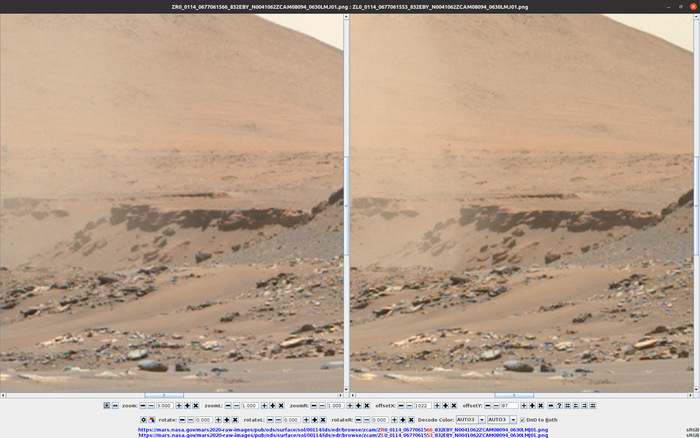Click the zoom value field showing 3.000

point(165,406)
